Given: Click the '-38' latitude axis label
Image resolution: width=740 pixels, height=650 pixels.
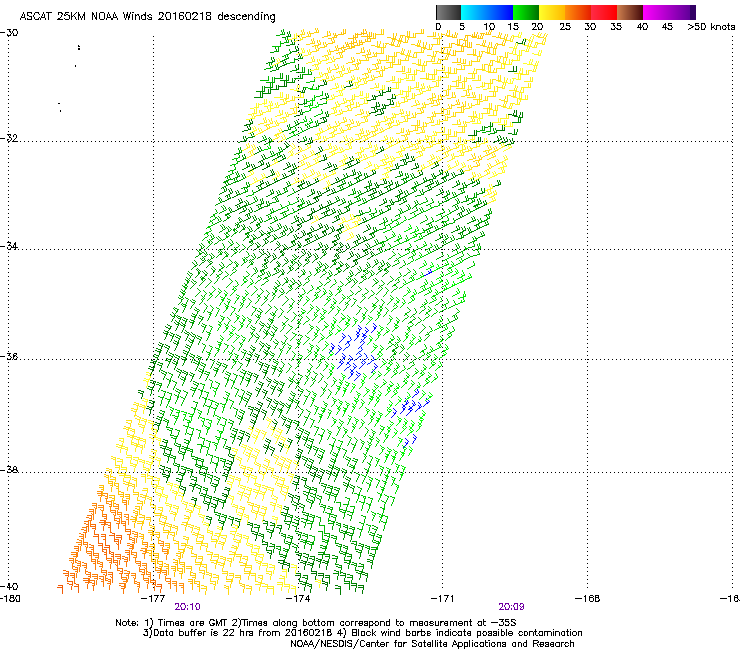Looking at the screenshot, I should pos(9,470).
